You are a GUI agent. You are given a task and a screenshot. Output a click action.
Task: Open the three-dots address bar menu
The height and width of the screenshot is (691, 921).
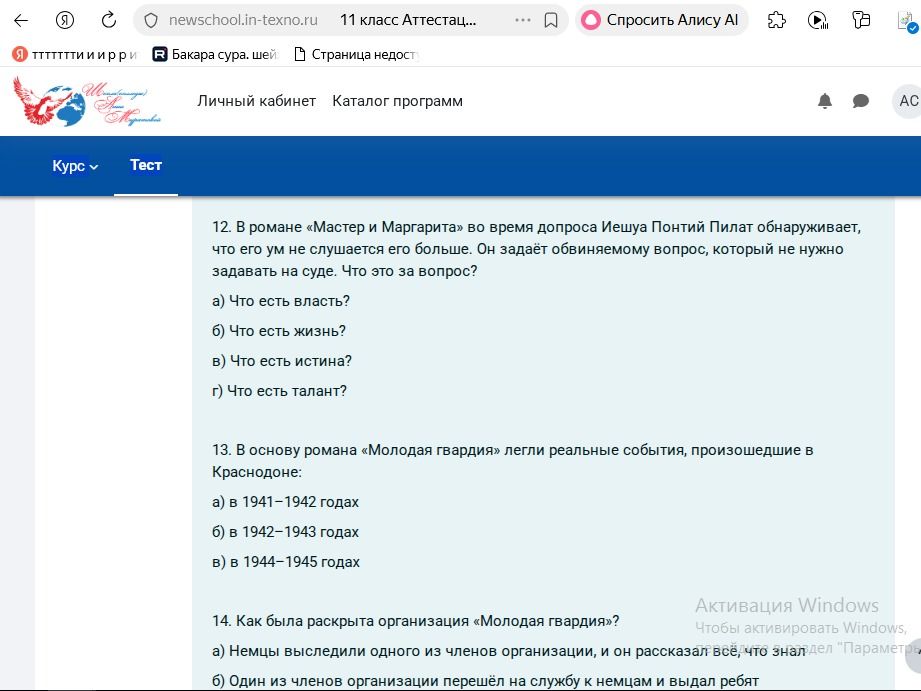pyautogui.click(x=522, y=20)
